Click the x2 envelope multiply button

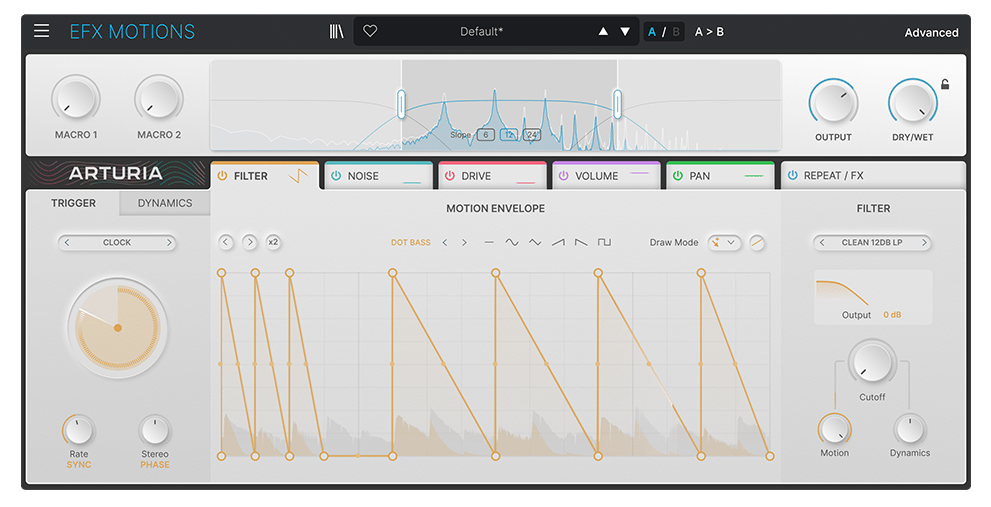pyautogui.click(x=273, y=242)
